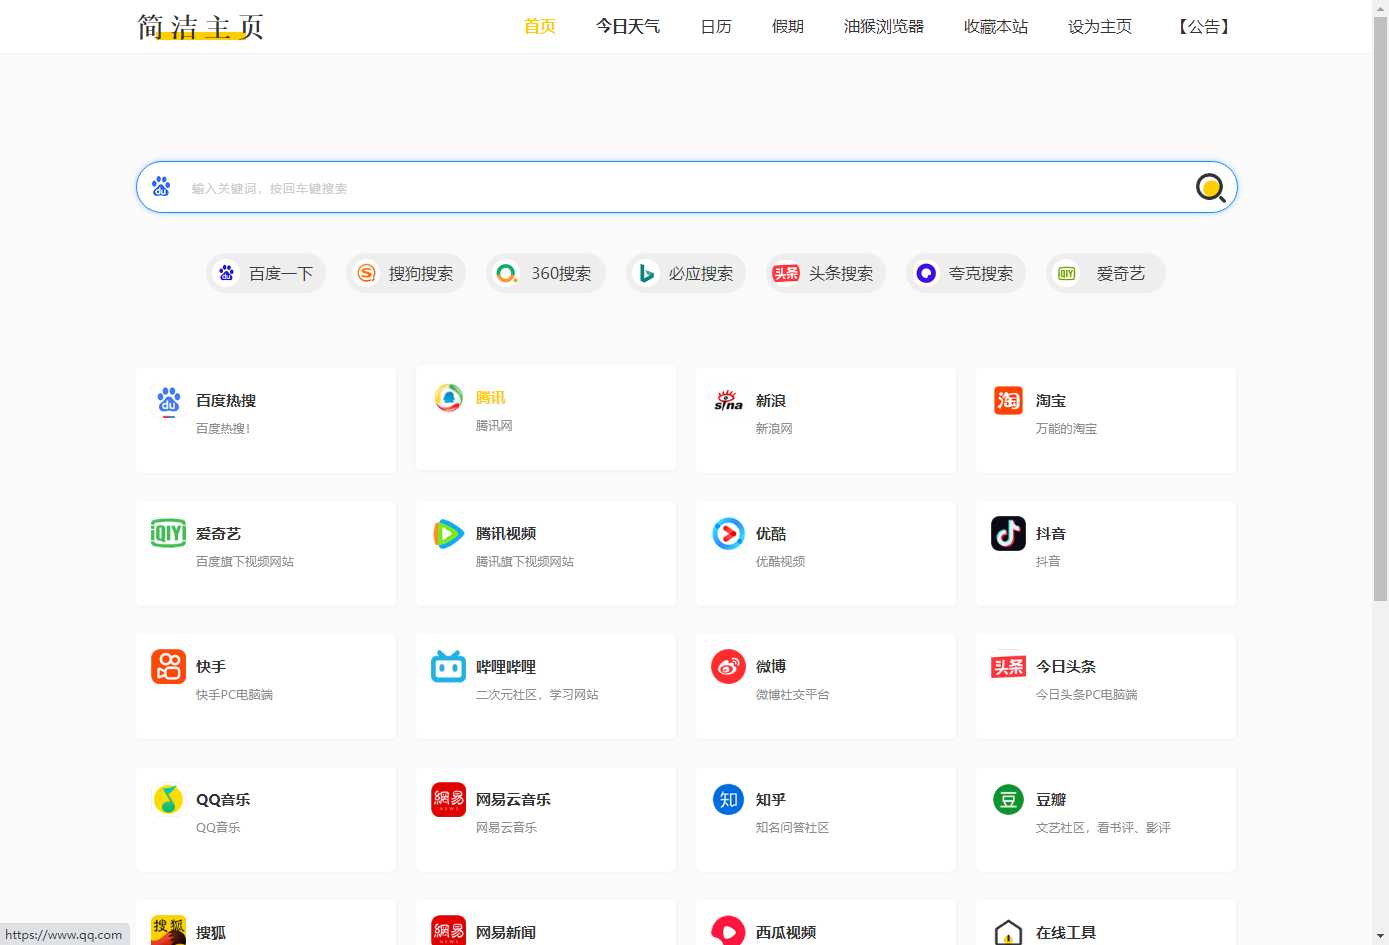Click the 抖音 music note icon
Screen dimensions: 1389x945
(x=1008, y=534)
